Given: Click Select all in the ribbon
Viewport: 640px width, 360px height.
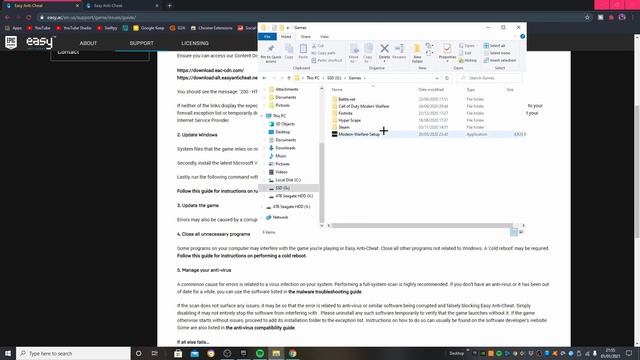Looking at the screenshot, I should pyautogui.click(x=494, y=46).
